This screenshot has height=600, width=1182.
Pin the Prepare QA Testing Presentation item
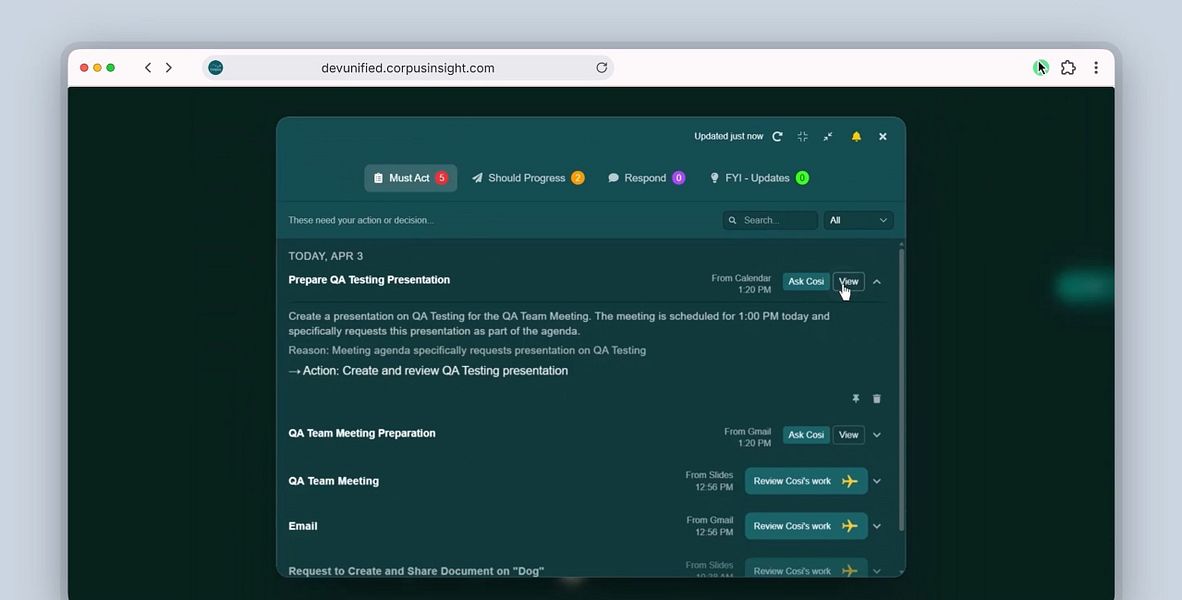click(856, 398)
